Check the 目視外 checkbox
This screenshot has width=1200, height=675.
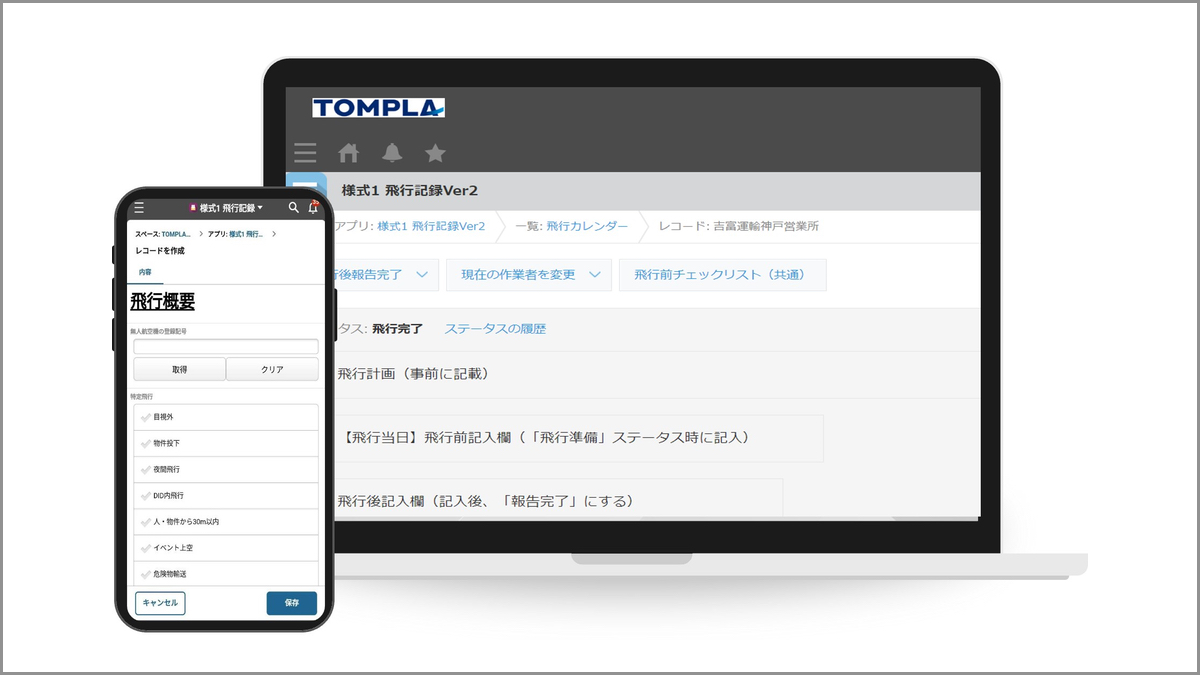(146, 416)
